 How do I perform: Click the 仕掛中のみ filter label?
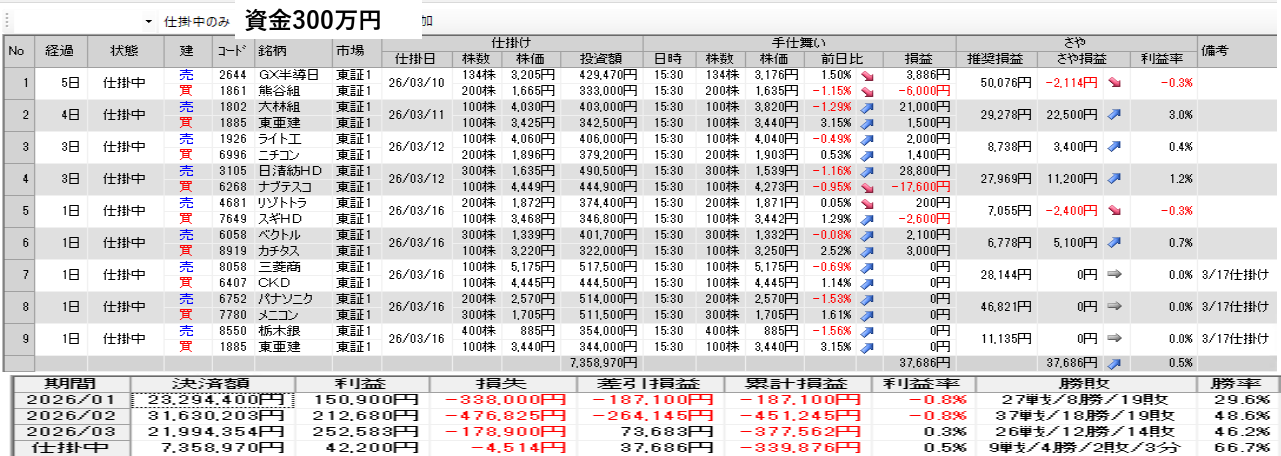tap(196, 21)
